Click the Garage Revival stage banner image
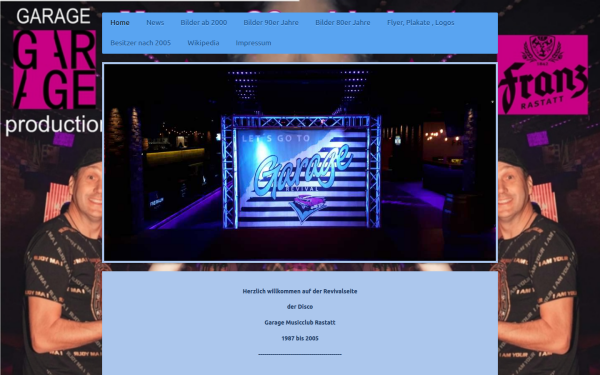Viewport: 600px width, 375px height. coord(300,163)
